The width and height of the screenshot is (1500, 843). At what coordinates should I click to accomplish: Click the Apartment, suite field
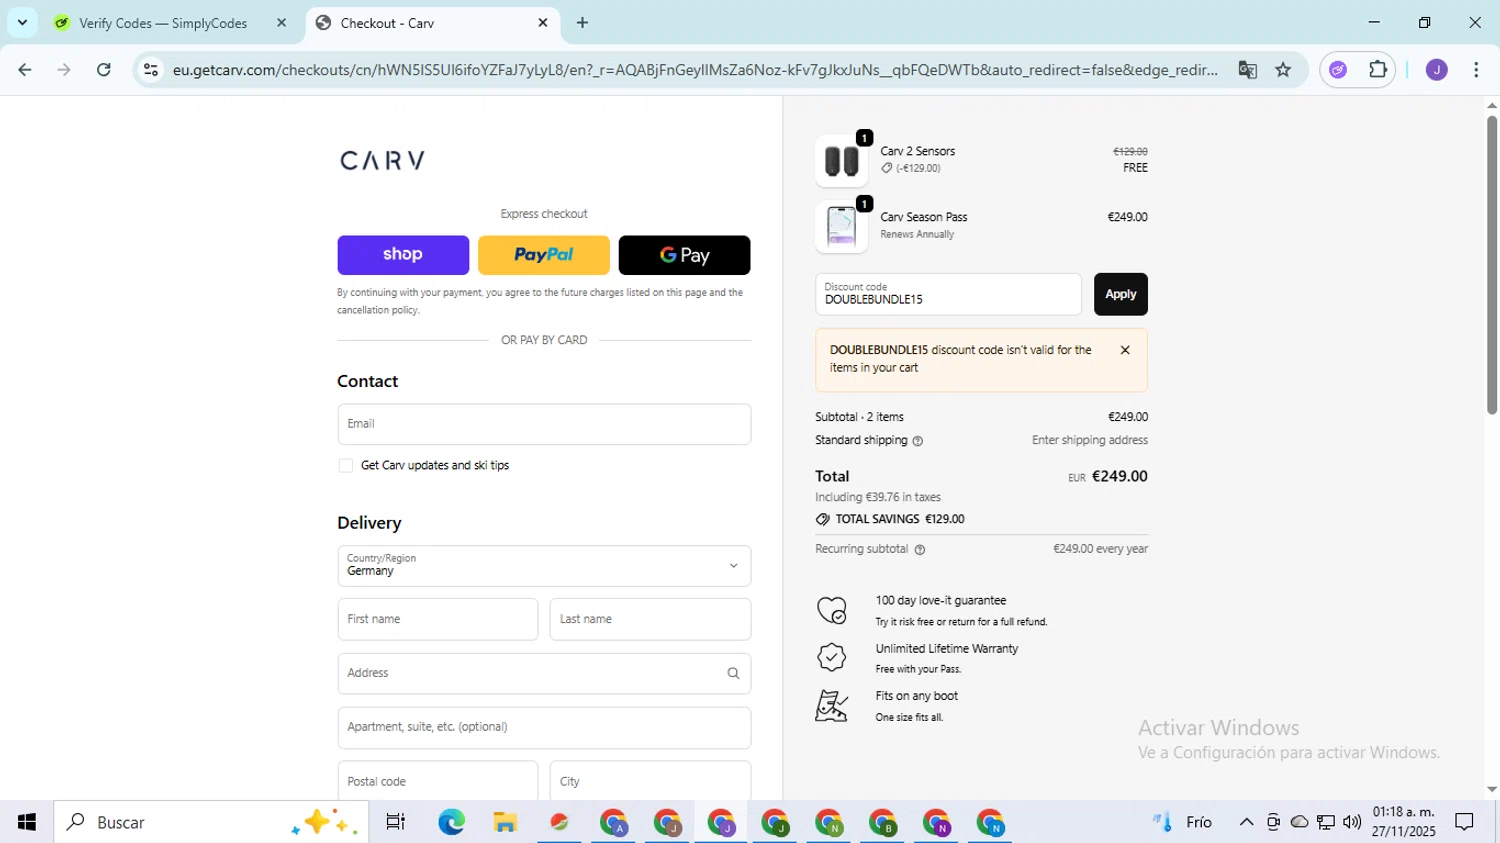tap(544, 727)
